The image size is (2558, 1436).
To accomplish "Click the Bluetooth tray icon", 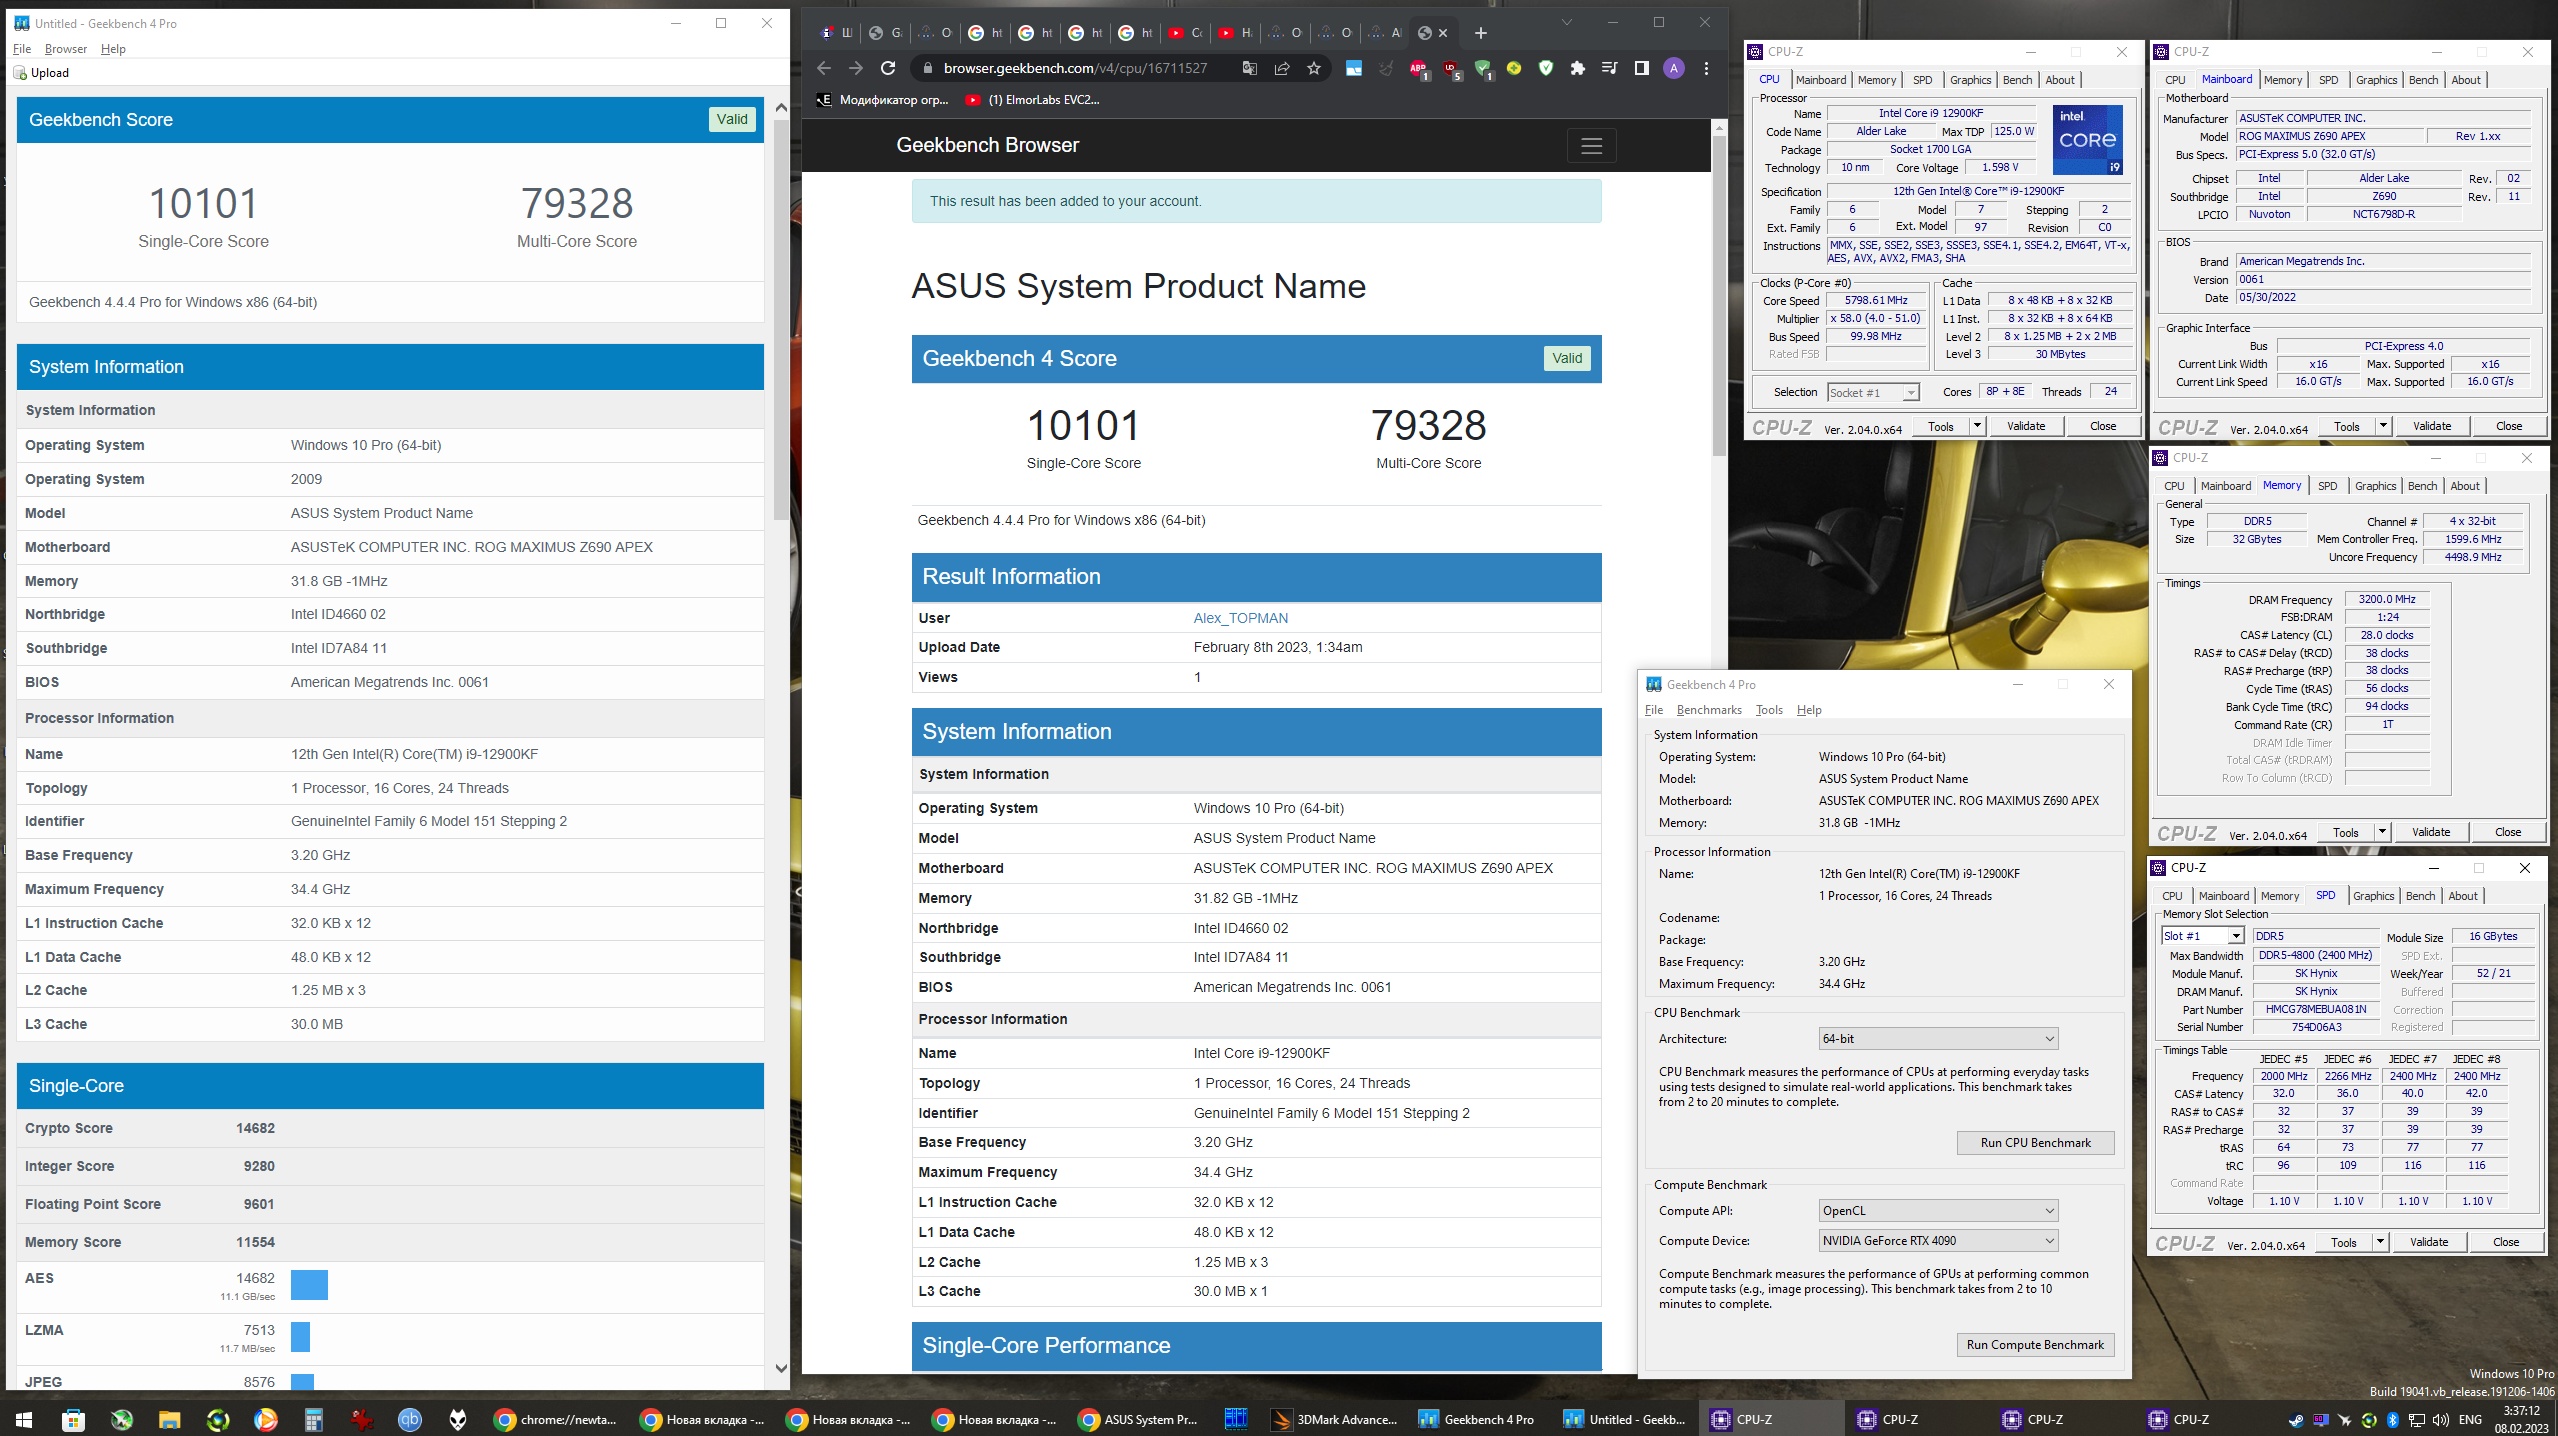I will 2393,1420.
